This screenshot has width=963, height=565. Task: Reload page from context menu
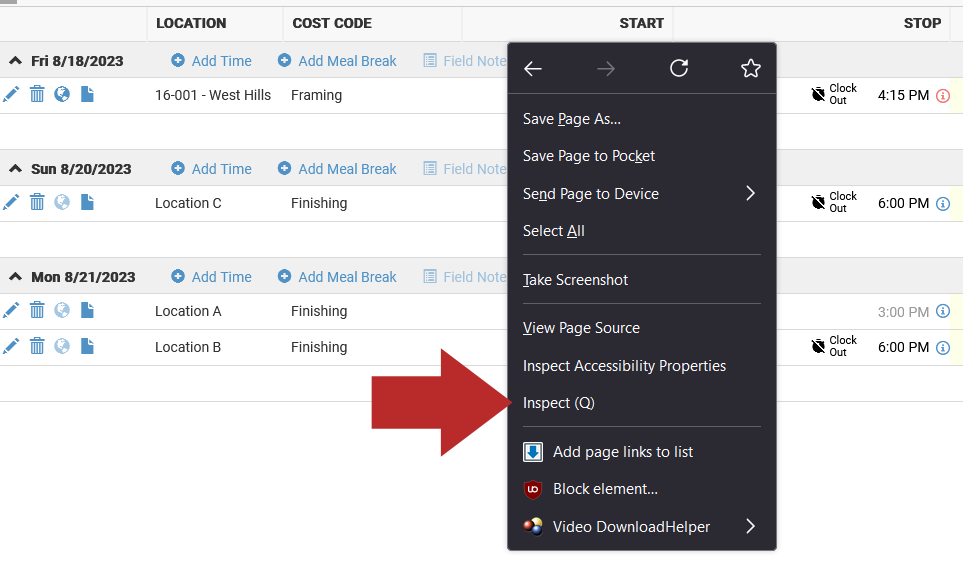click(679, 68)
